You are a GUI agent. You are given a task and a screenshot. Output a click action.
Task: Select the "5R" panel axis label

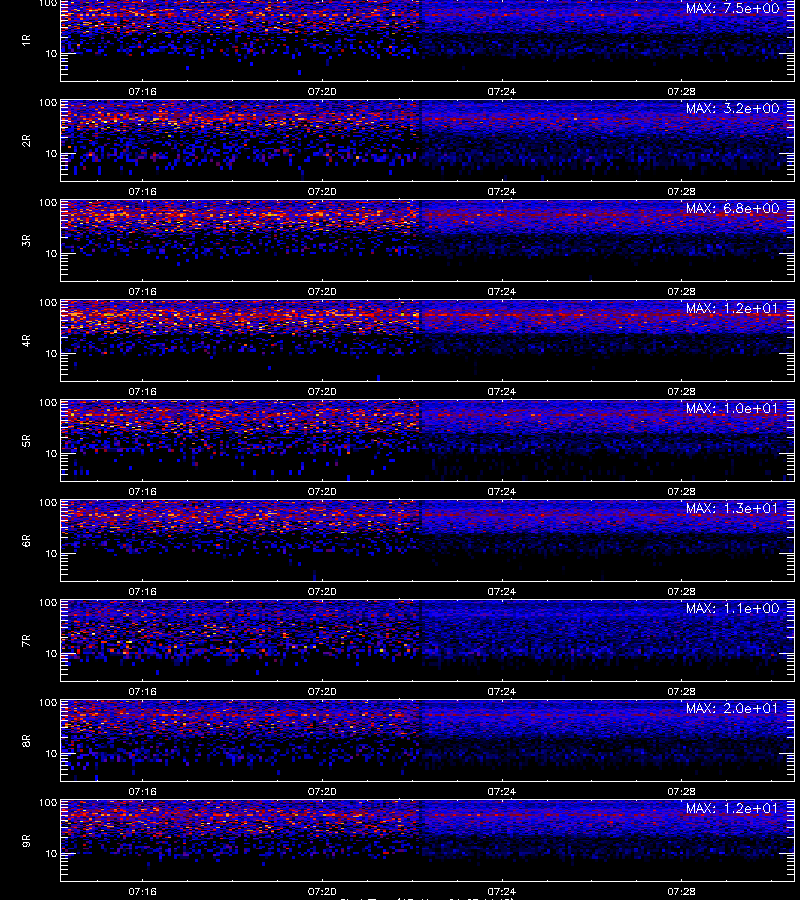26,440
